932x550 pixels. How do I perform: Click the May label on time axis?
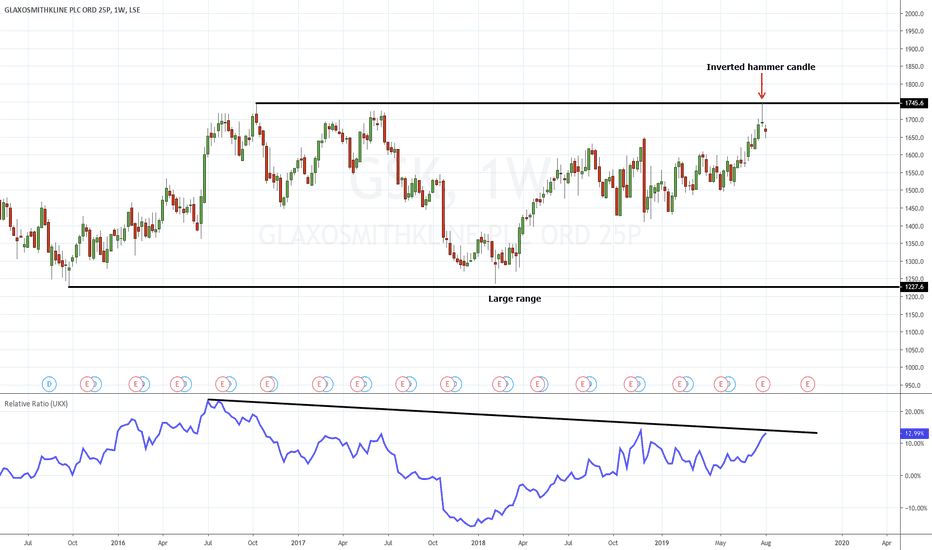[720, 542]
